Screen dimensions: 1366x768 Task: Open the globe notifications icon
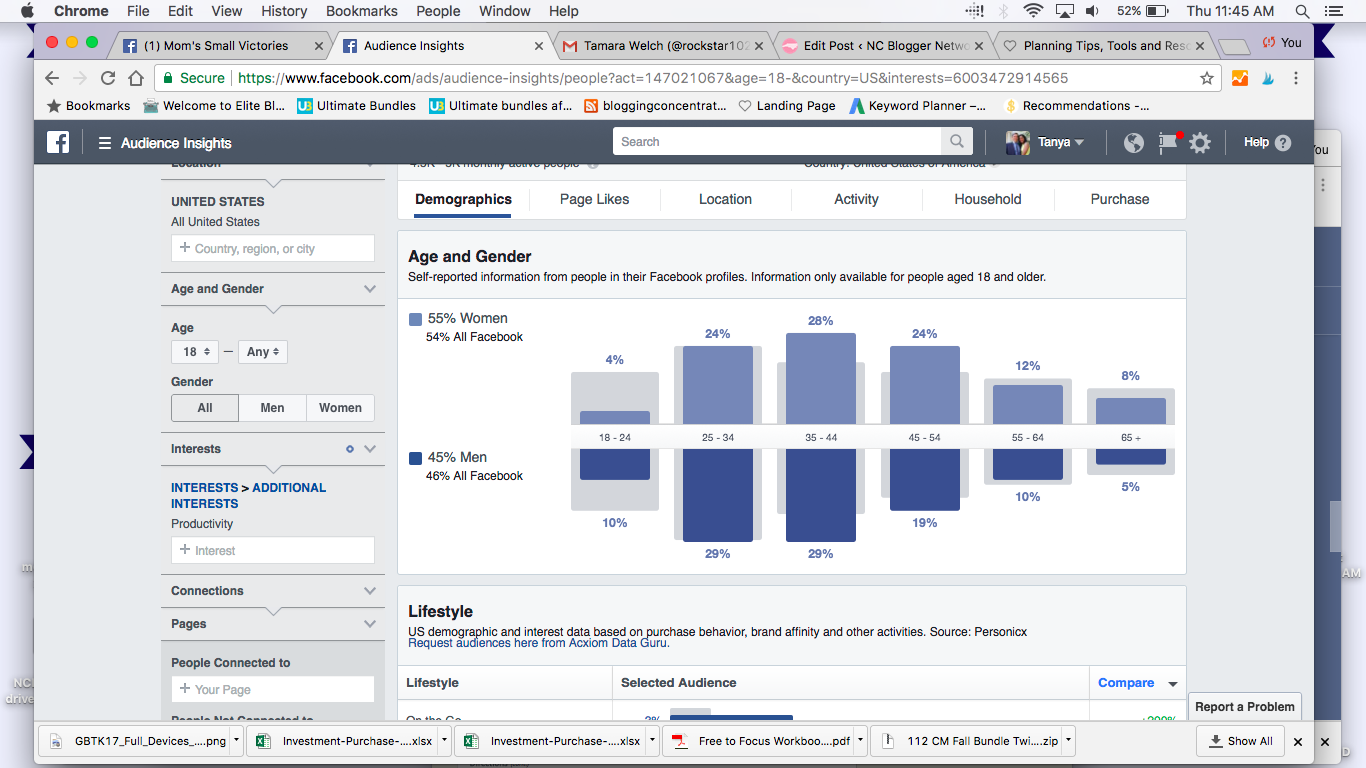1133,142
